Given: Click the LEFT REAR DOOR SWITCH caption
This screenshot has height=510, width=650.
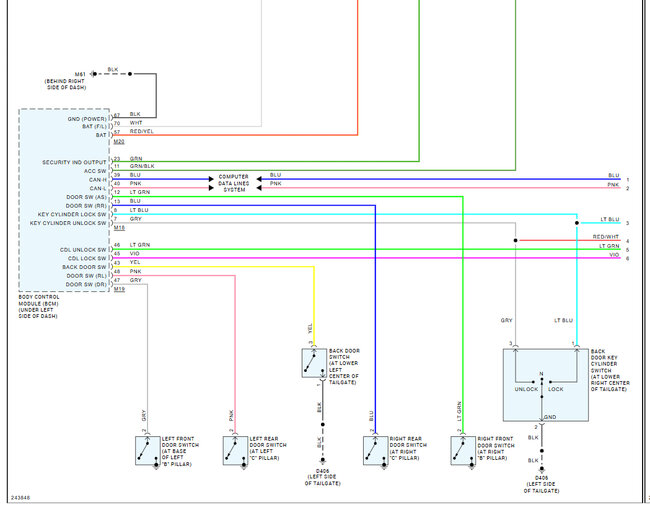Looking at the screenshot, I should click(x=268, y=449).
